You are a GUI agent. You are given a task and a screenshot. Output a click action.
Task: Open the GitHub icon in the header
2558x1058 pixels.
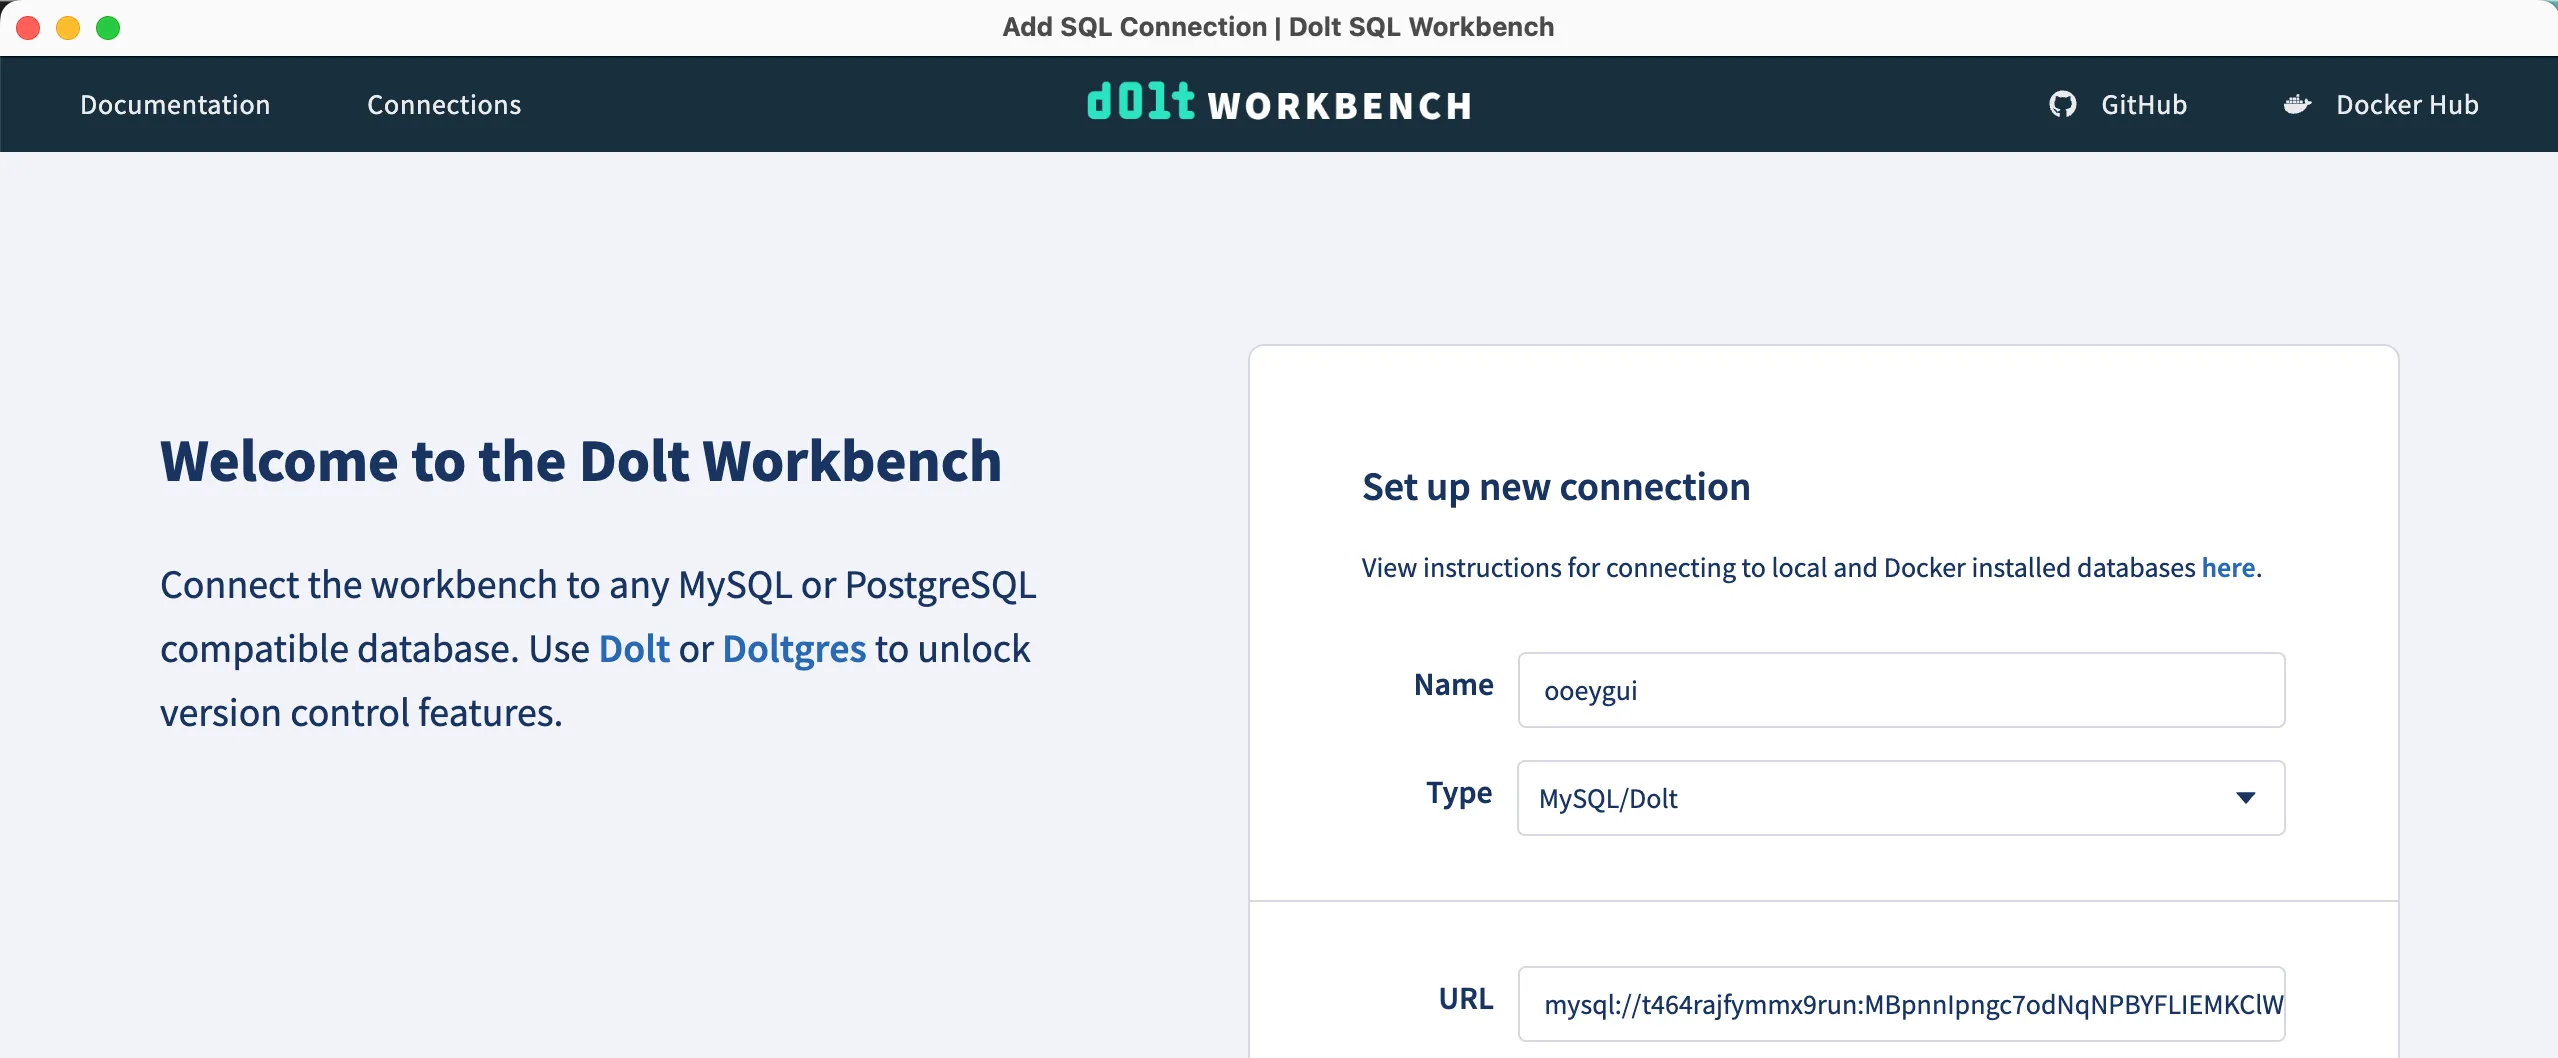2062,104
